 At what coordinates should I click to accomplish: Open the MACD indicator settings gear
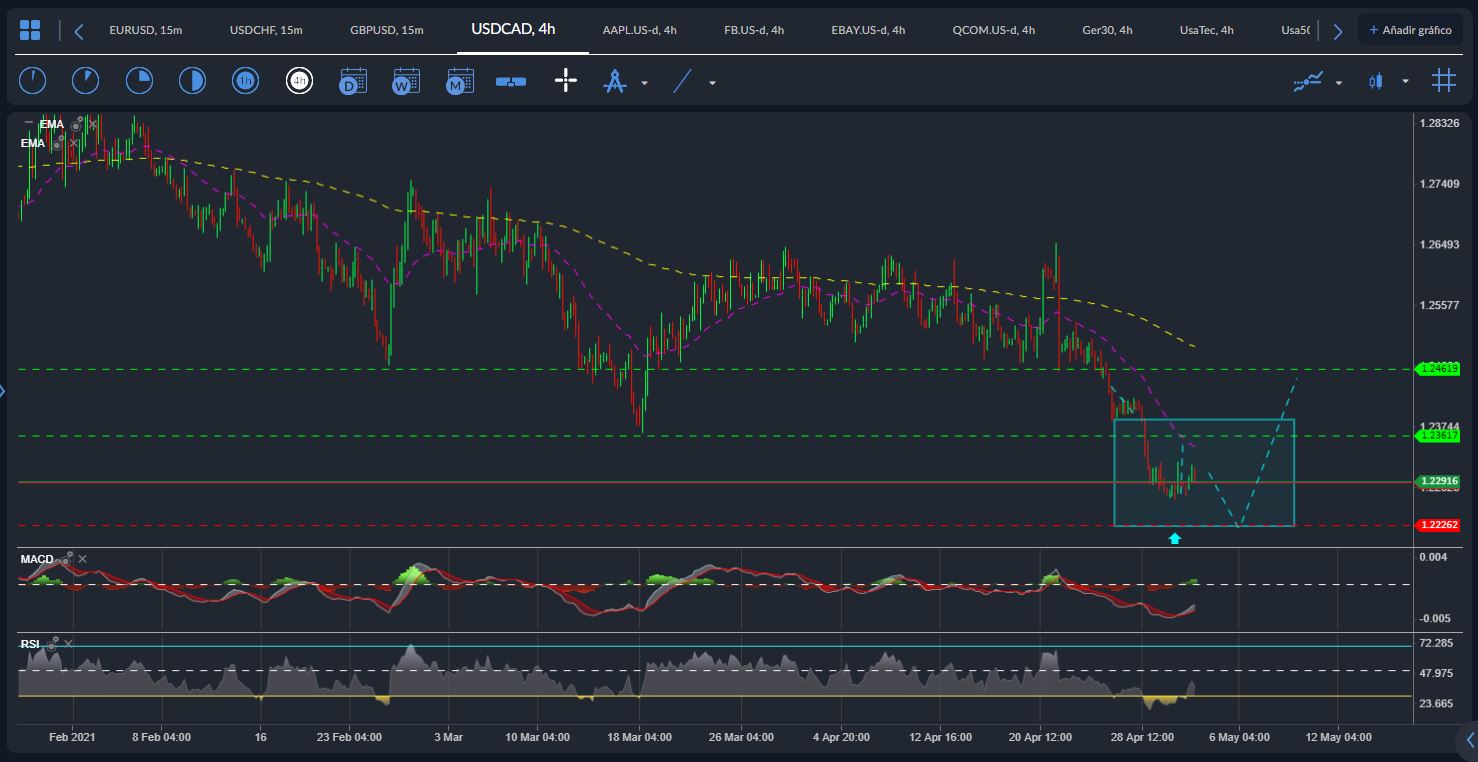click(66, 558)
